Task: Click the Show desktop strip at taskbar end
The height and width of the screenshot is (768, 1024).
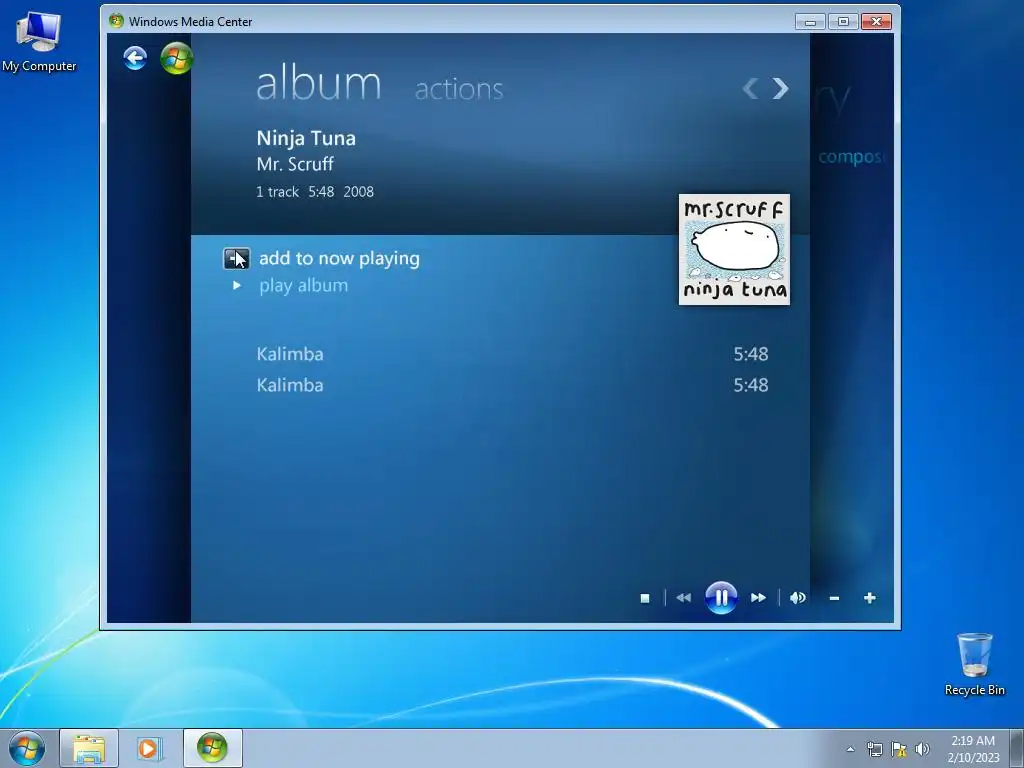Action: point(1017,748)
